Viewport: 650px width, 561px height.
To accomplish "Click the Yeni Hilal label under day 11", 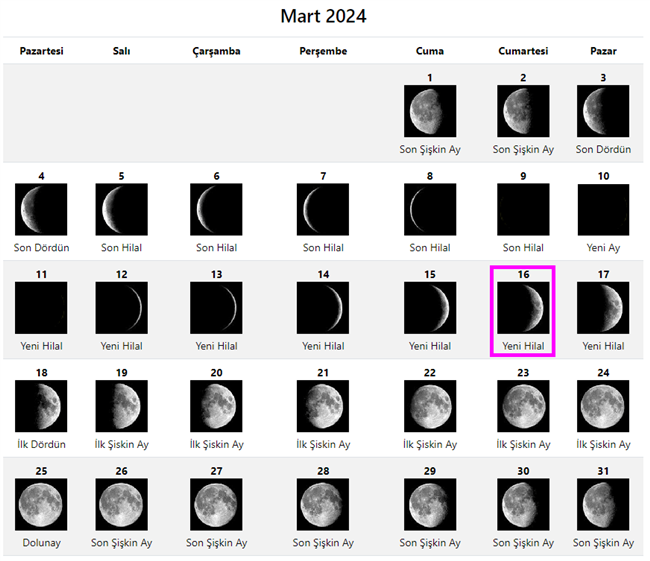I will pos(41,346).
